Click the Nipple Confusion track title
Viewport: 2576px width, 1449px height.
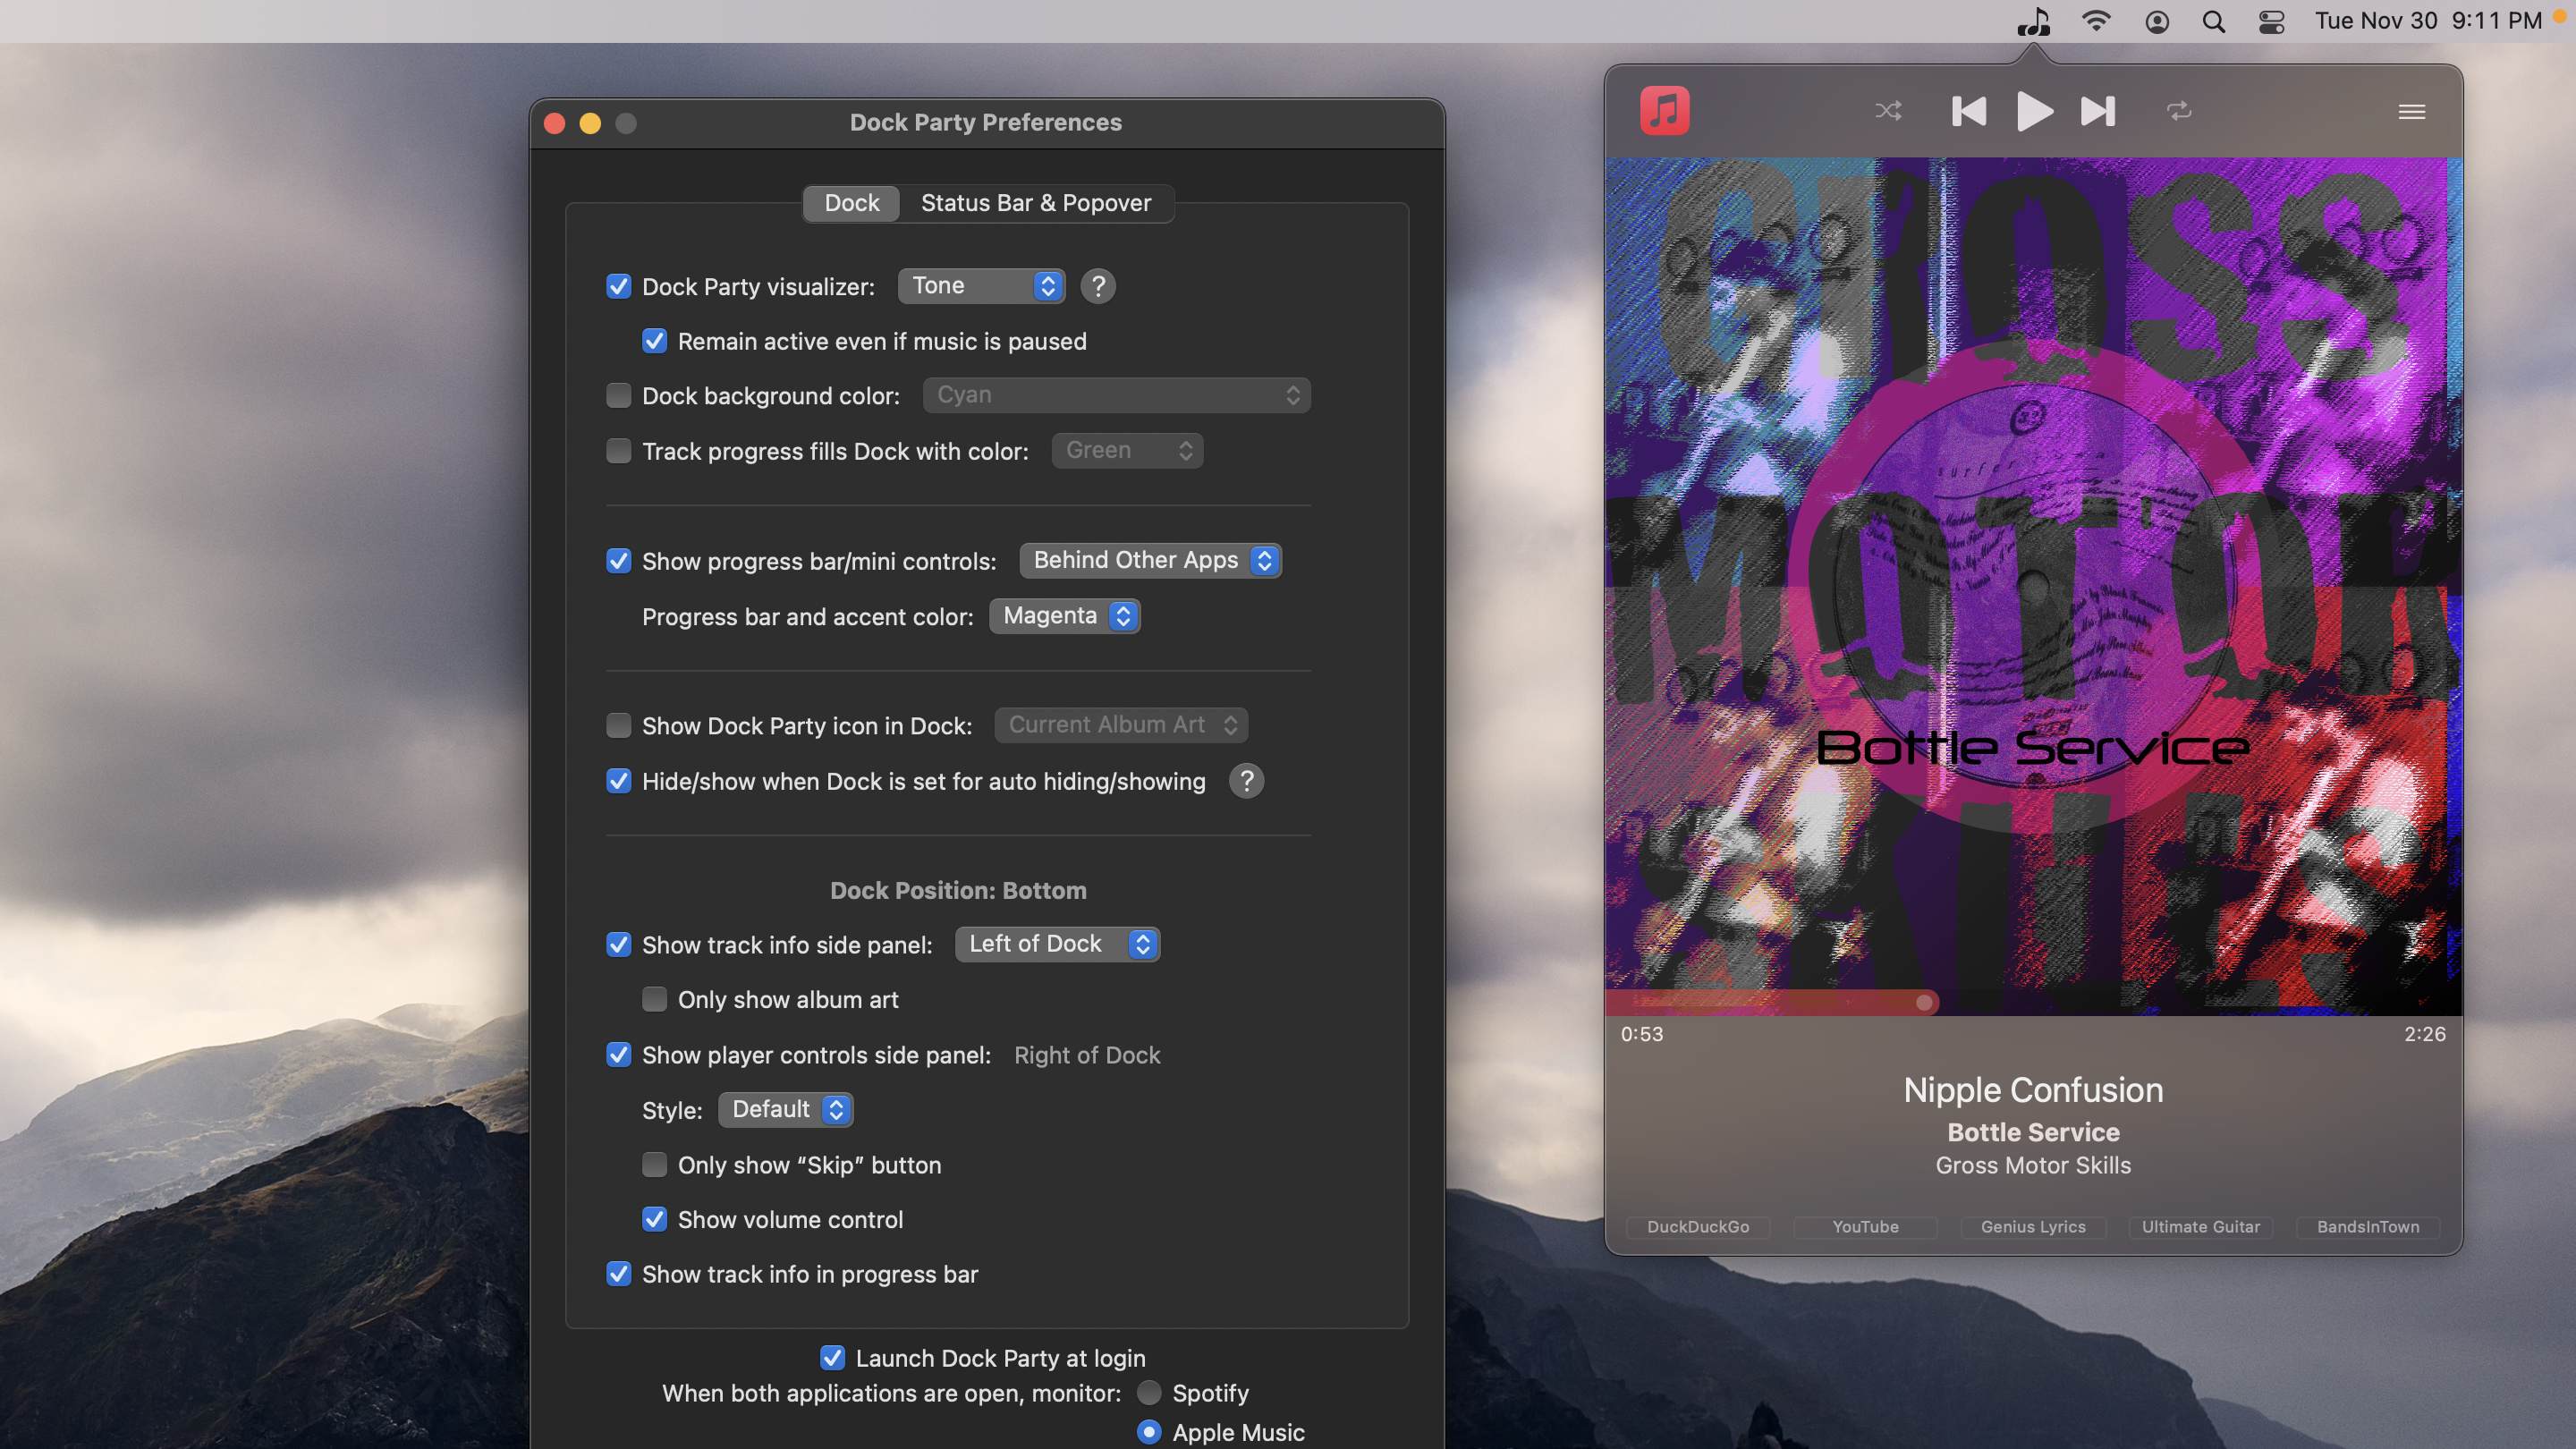coord(2033,1090)
